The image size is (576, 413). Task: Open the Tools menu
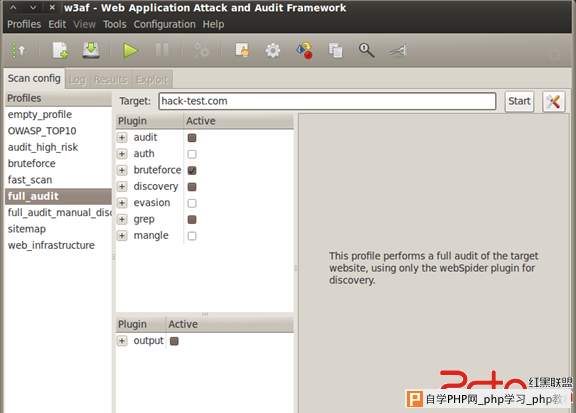click(115, 24)
